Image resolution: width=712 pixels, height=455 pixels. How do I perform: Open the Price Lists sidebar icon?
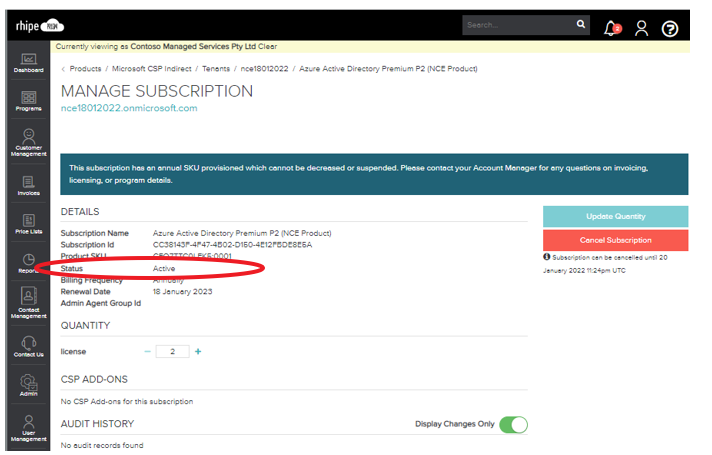(x=29, y=224)
